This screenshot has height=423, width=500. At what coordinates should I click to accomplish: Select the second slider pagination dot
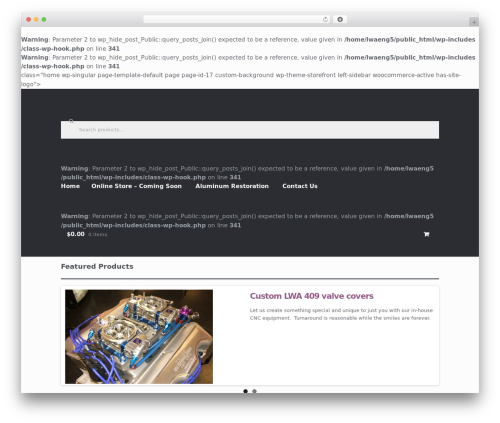click(254, 391)
